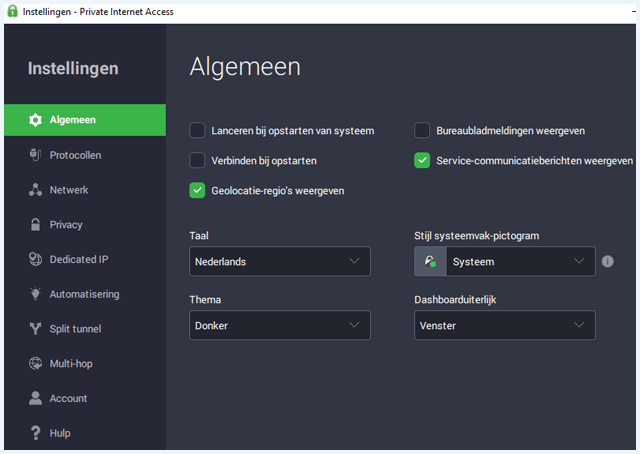640x454 pixels.
Task: Uncheck Geolocatie-regio's weergeven
Action: pos(197,190)
